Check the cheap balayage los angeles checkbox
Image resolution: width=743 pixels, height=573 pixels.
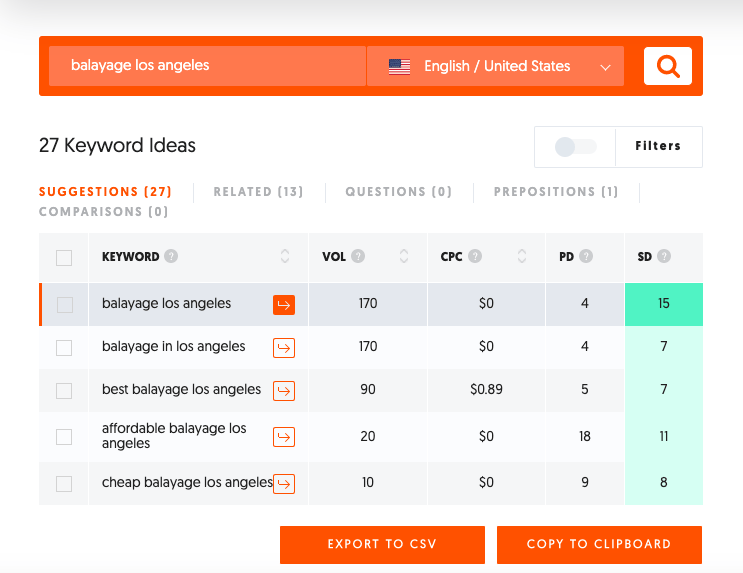click(64, 484)
